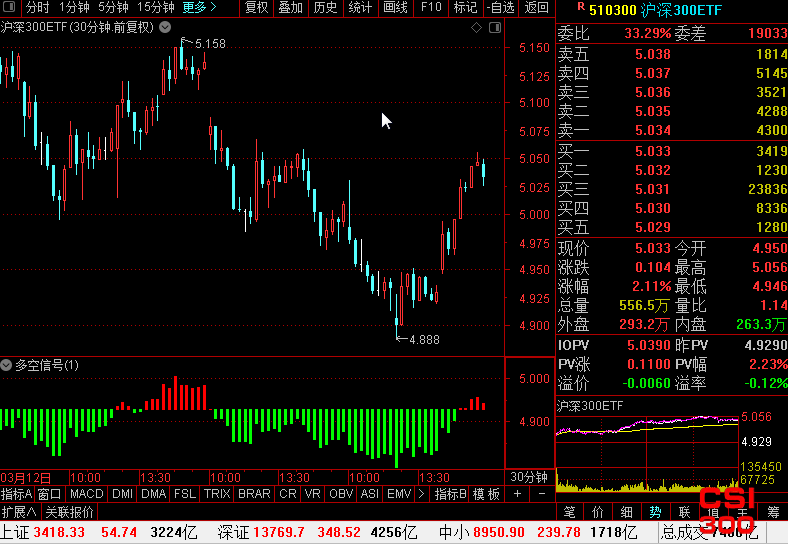Viewport: 788px width, 544px height.
Task: Click the diamond icon above the candlestick chart
Action: click(x=476, y=28)
